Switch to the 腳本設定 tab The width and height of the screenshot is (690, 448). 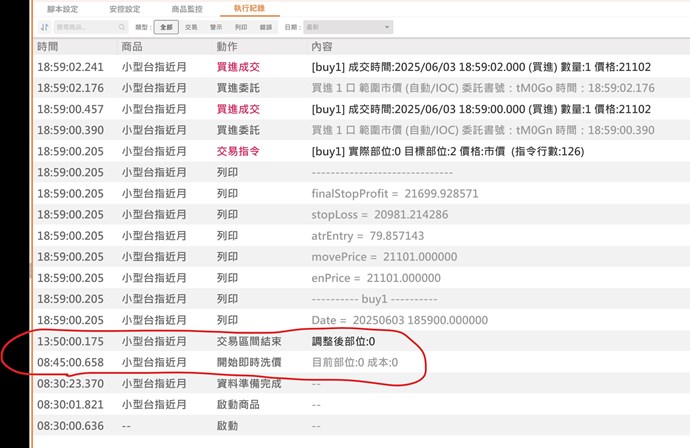click(x=62, y=8)
